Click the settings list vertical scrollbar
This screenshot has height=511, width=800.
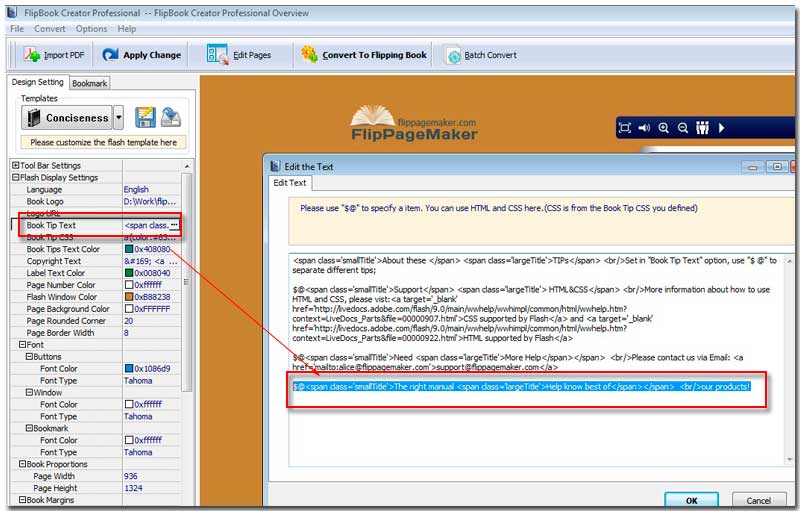(x=187, y=282)
